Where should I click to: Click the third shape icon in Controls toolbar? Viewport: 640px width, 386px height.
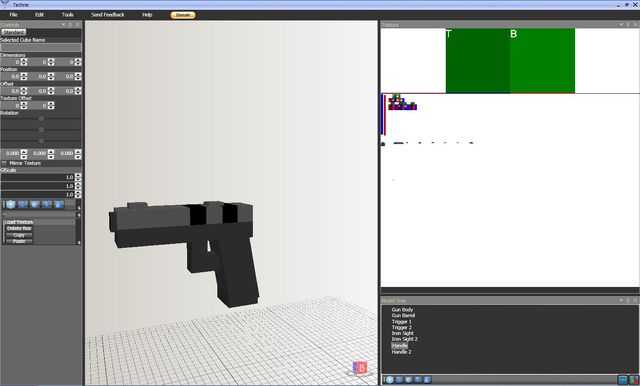click(35, 204)
